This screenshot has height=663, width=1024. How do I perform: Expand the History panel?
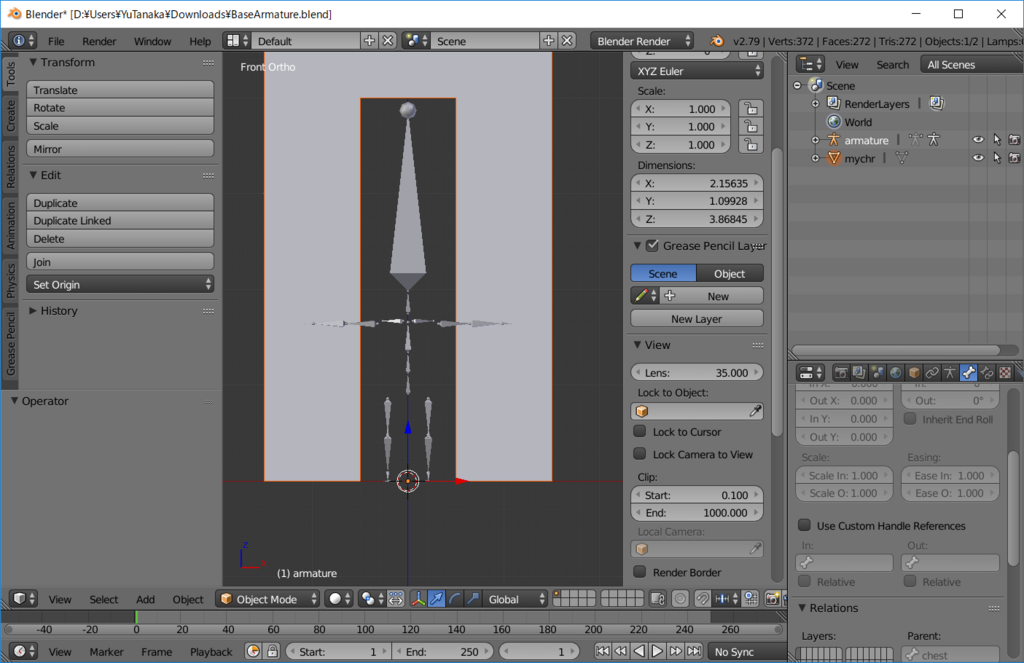[x=33, y=311]
